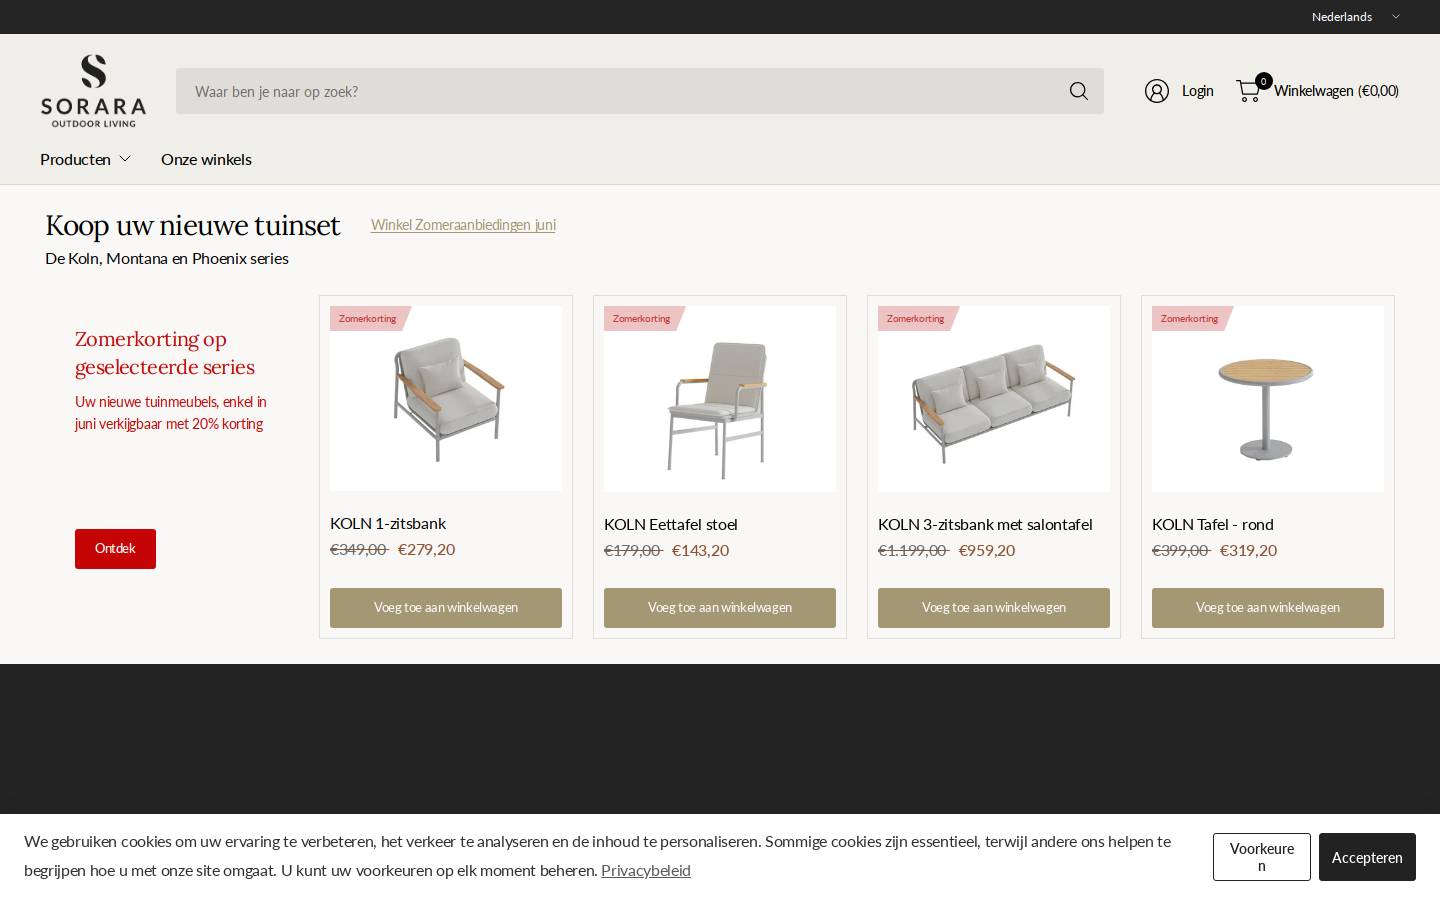The width and height of the screenshot is (1440, 900).
Task: Click Zomerkorting badge on KOLN Eettafel stoel
Action: click(x=642, y=318)
